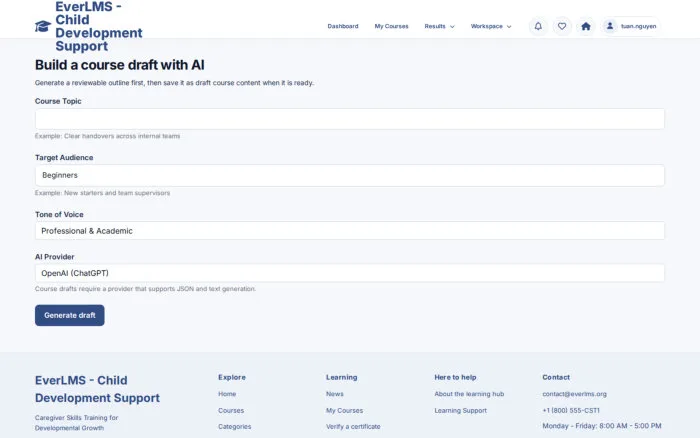Viewport: 700px width, 438px height.
Task: Go to the home icon button
Action: click(x=586, y=26)
